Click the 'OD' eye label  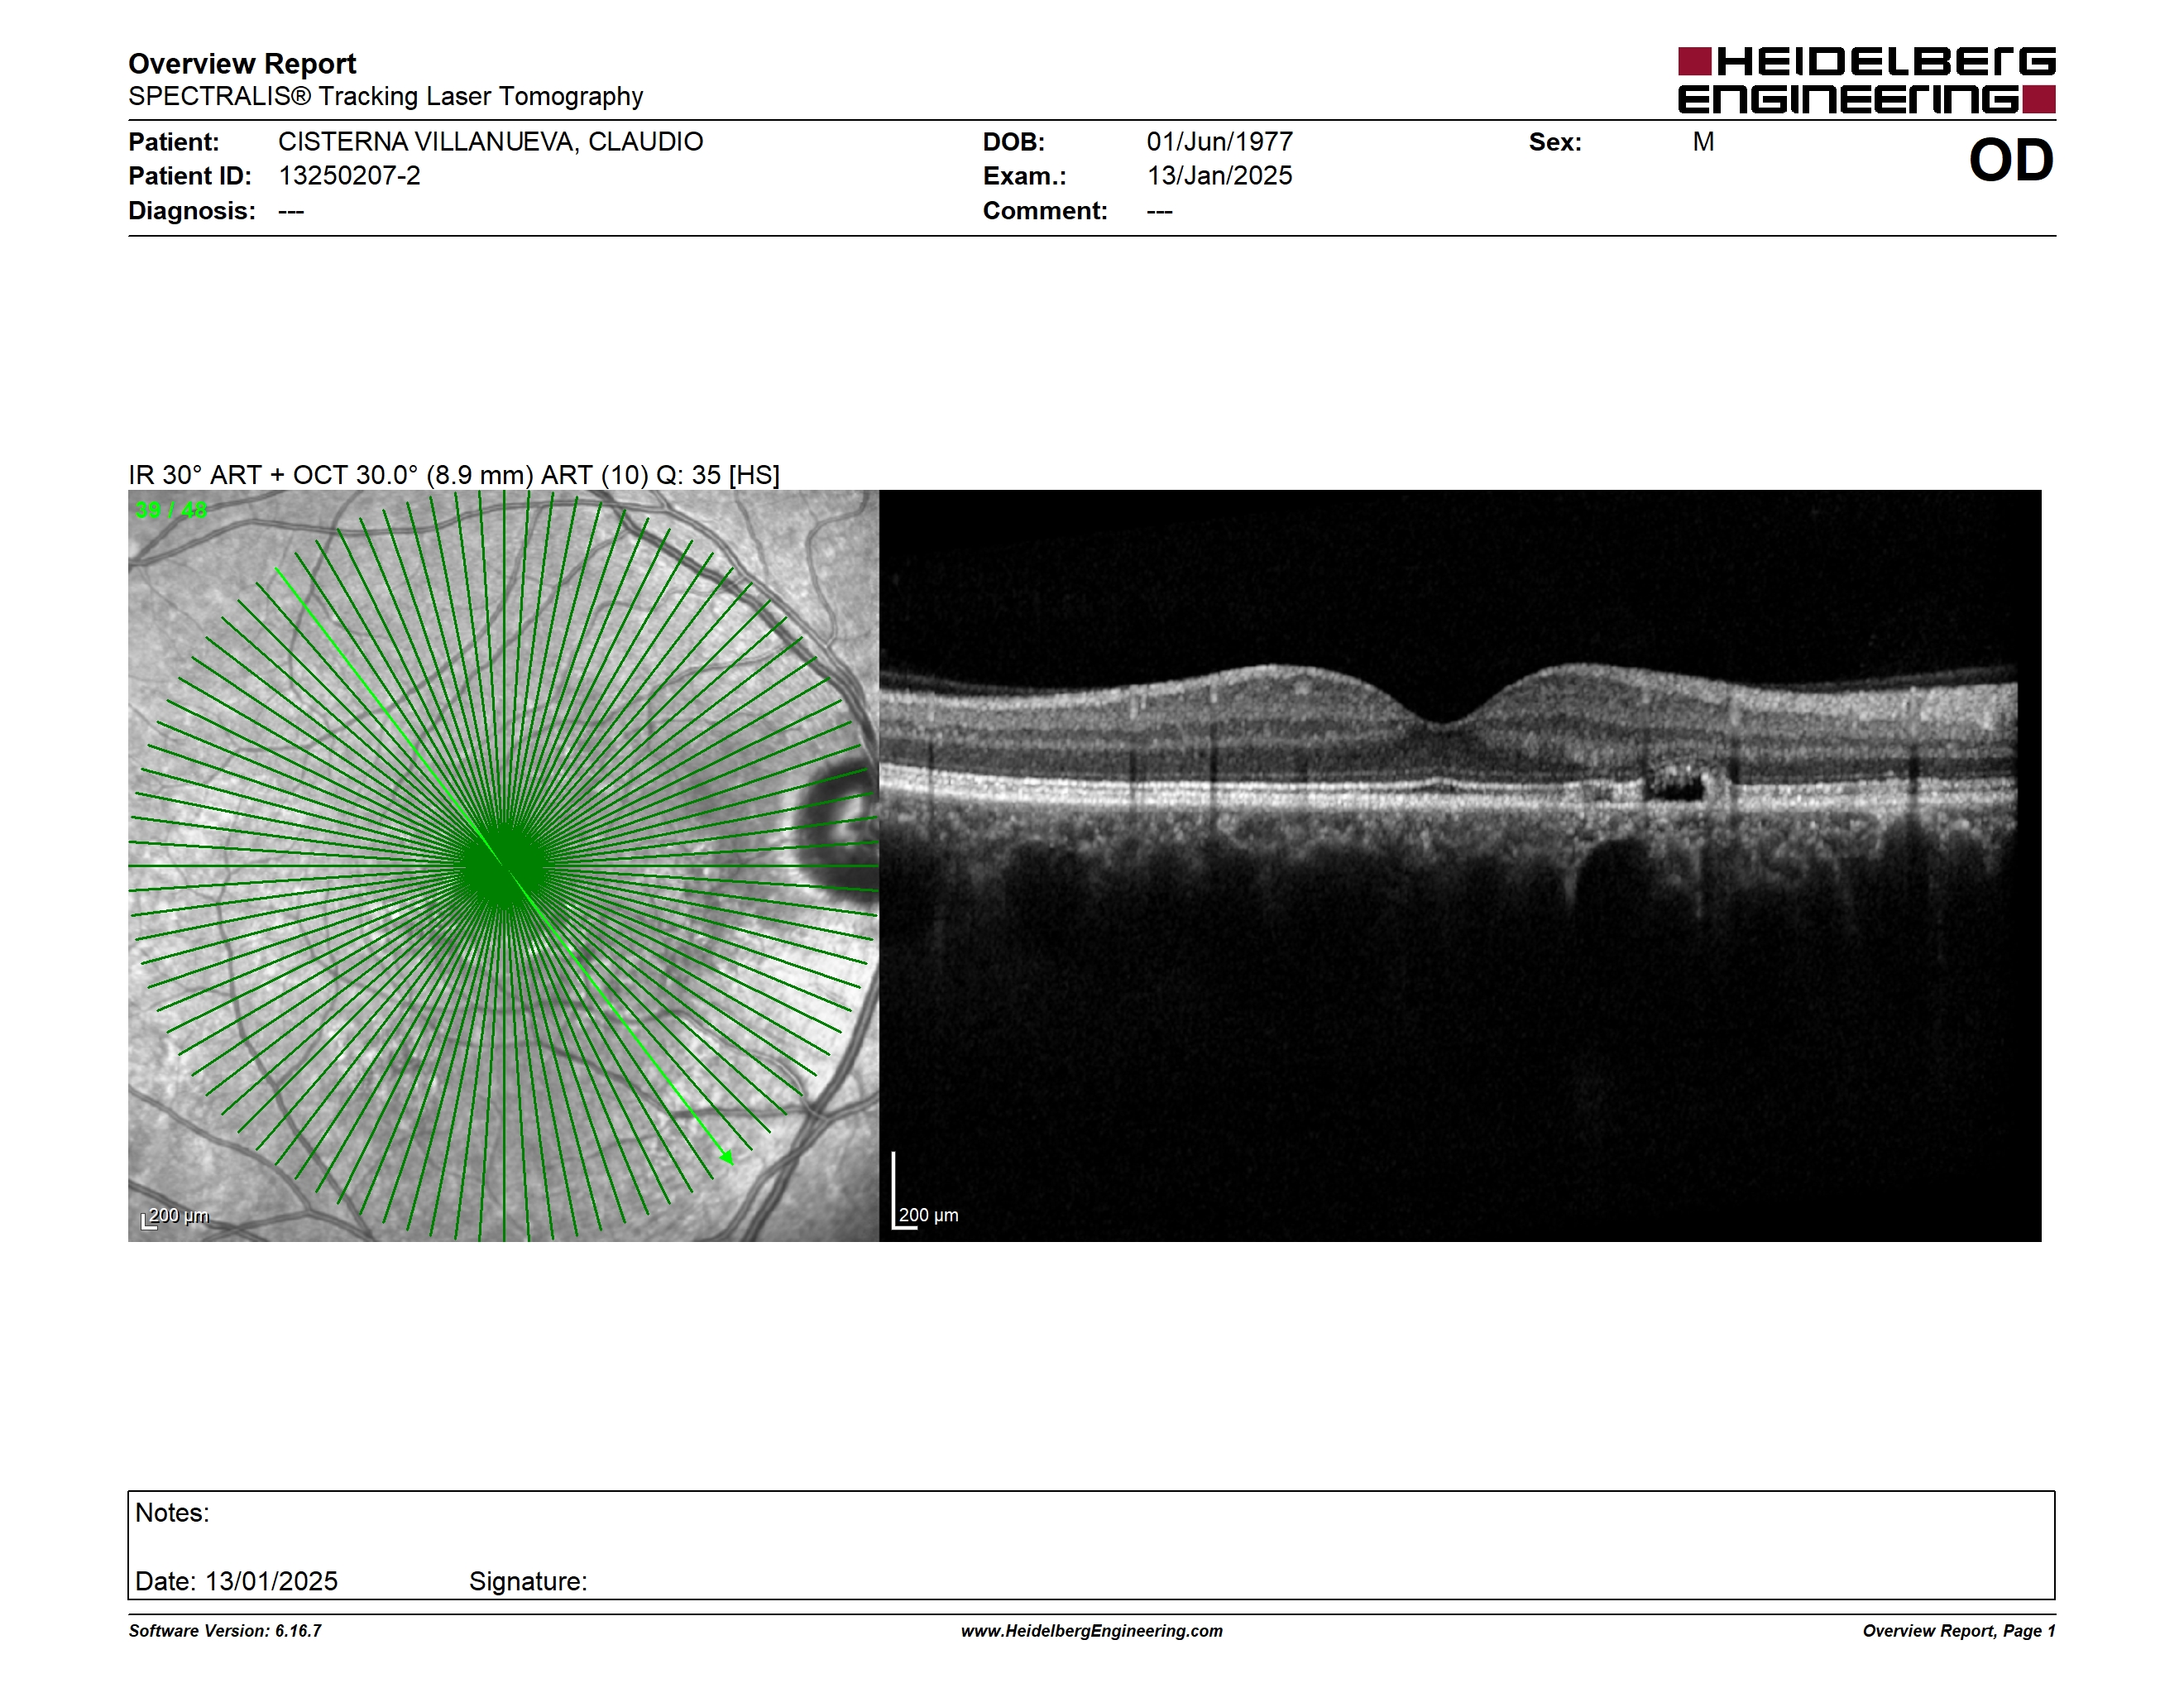click(x=2011, y=161)
